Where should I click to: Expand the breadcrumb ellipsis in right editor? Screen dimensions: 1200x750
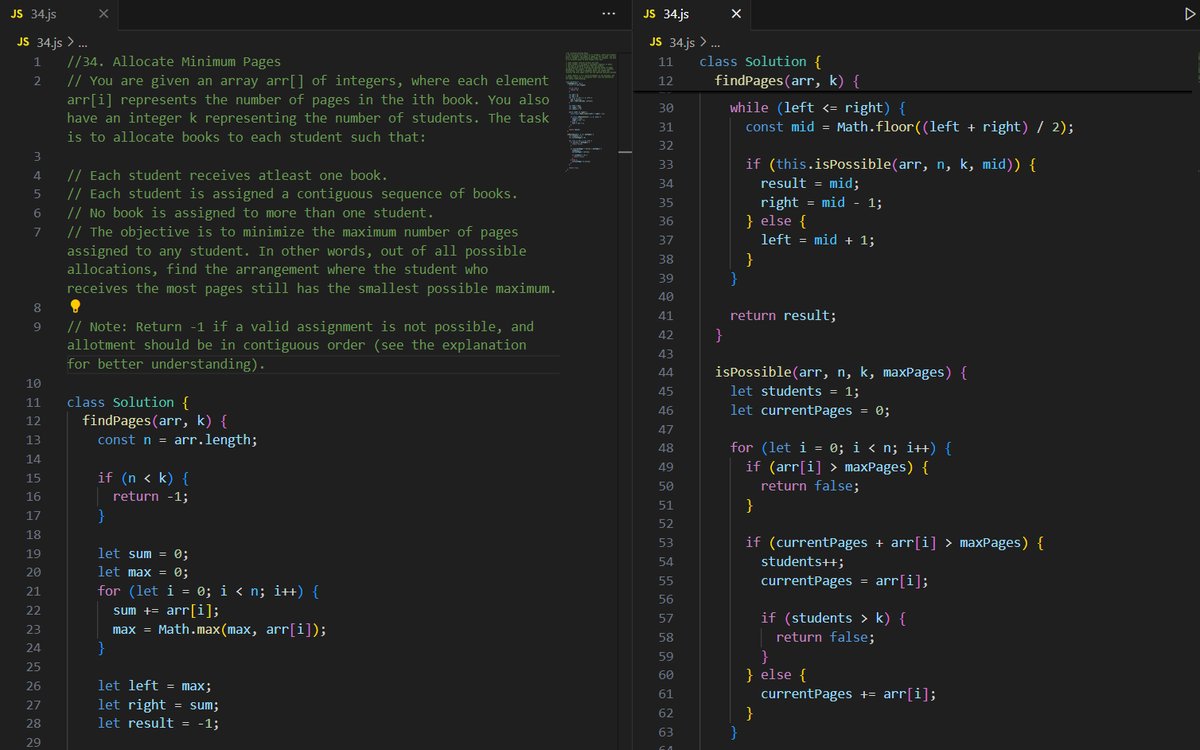(x=716, y=42)
